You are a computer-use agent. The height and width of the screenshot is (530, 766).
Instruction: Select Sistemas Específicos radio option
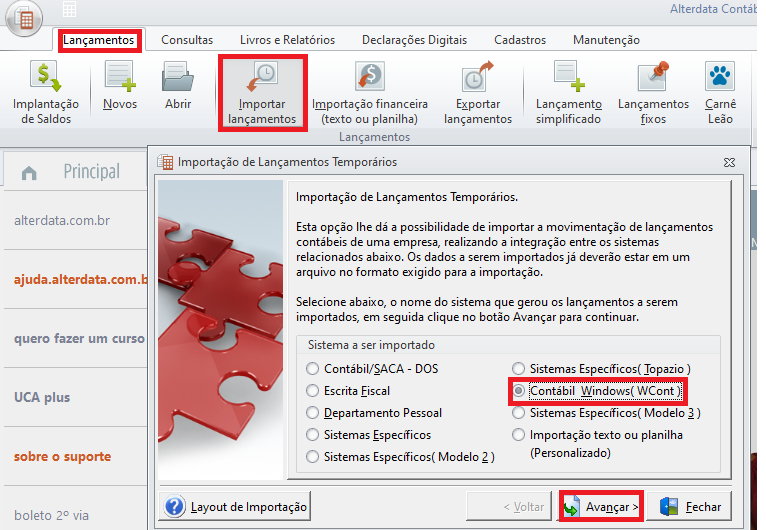312,435
